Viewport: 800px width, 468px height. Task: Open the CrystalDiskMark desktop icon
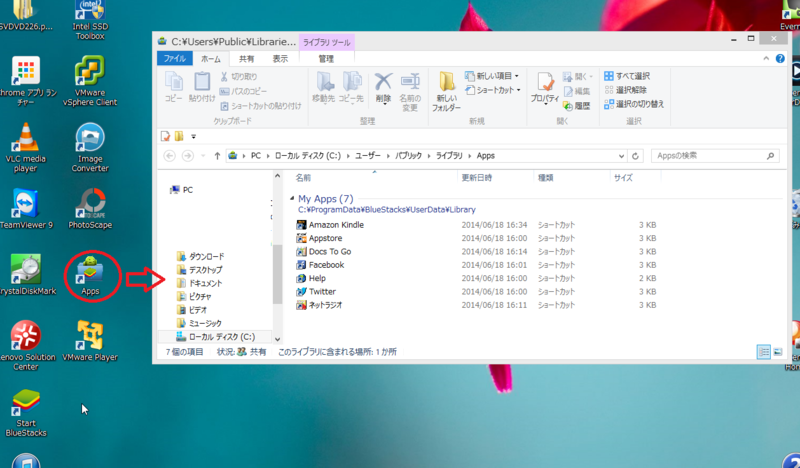(27, 275)
